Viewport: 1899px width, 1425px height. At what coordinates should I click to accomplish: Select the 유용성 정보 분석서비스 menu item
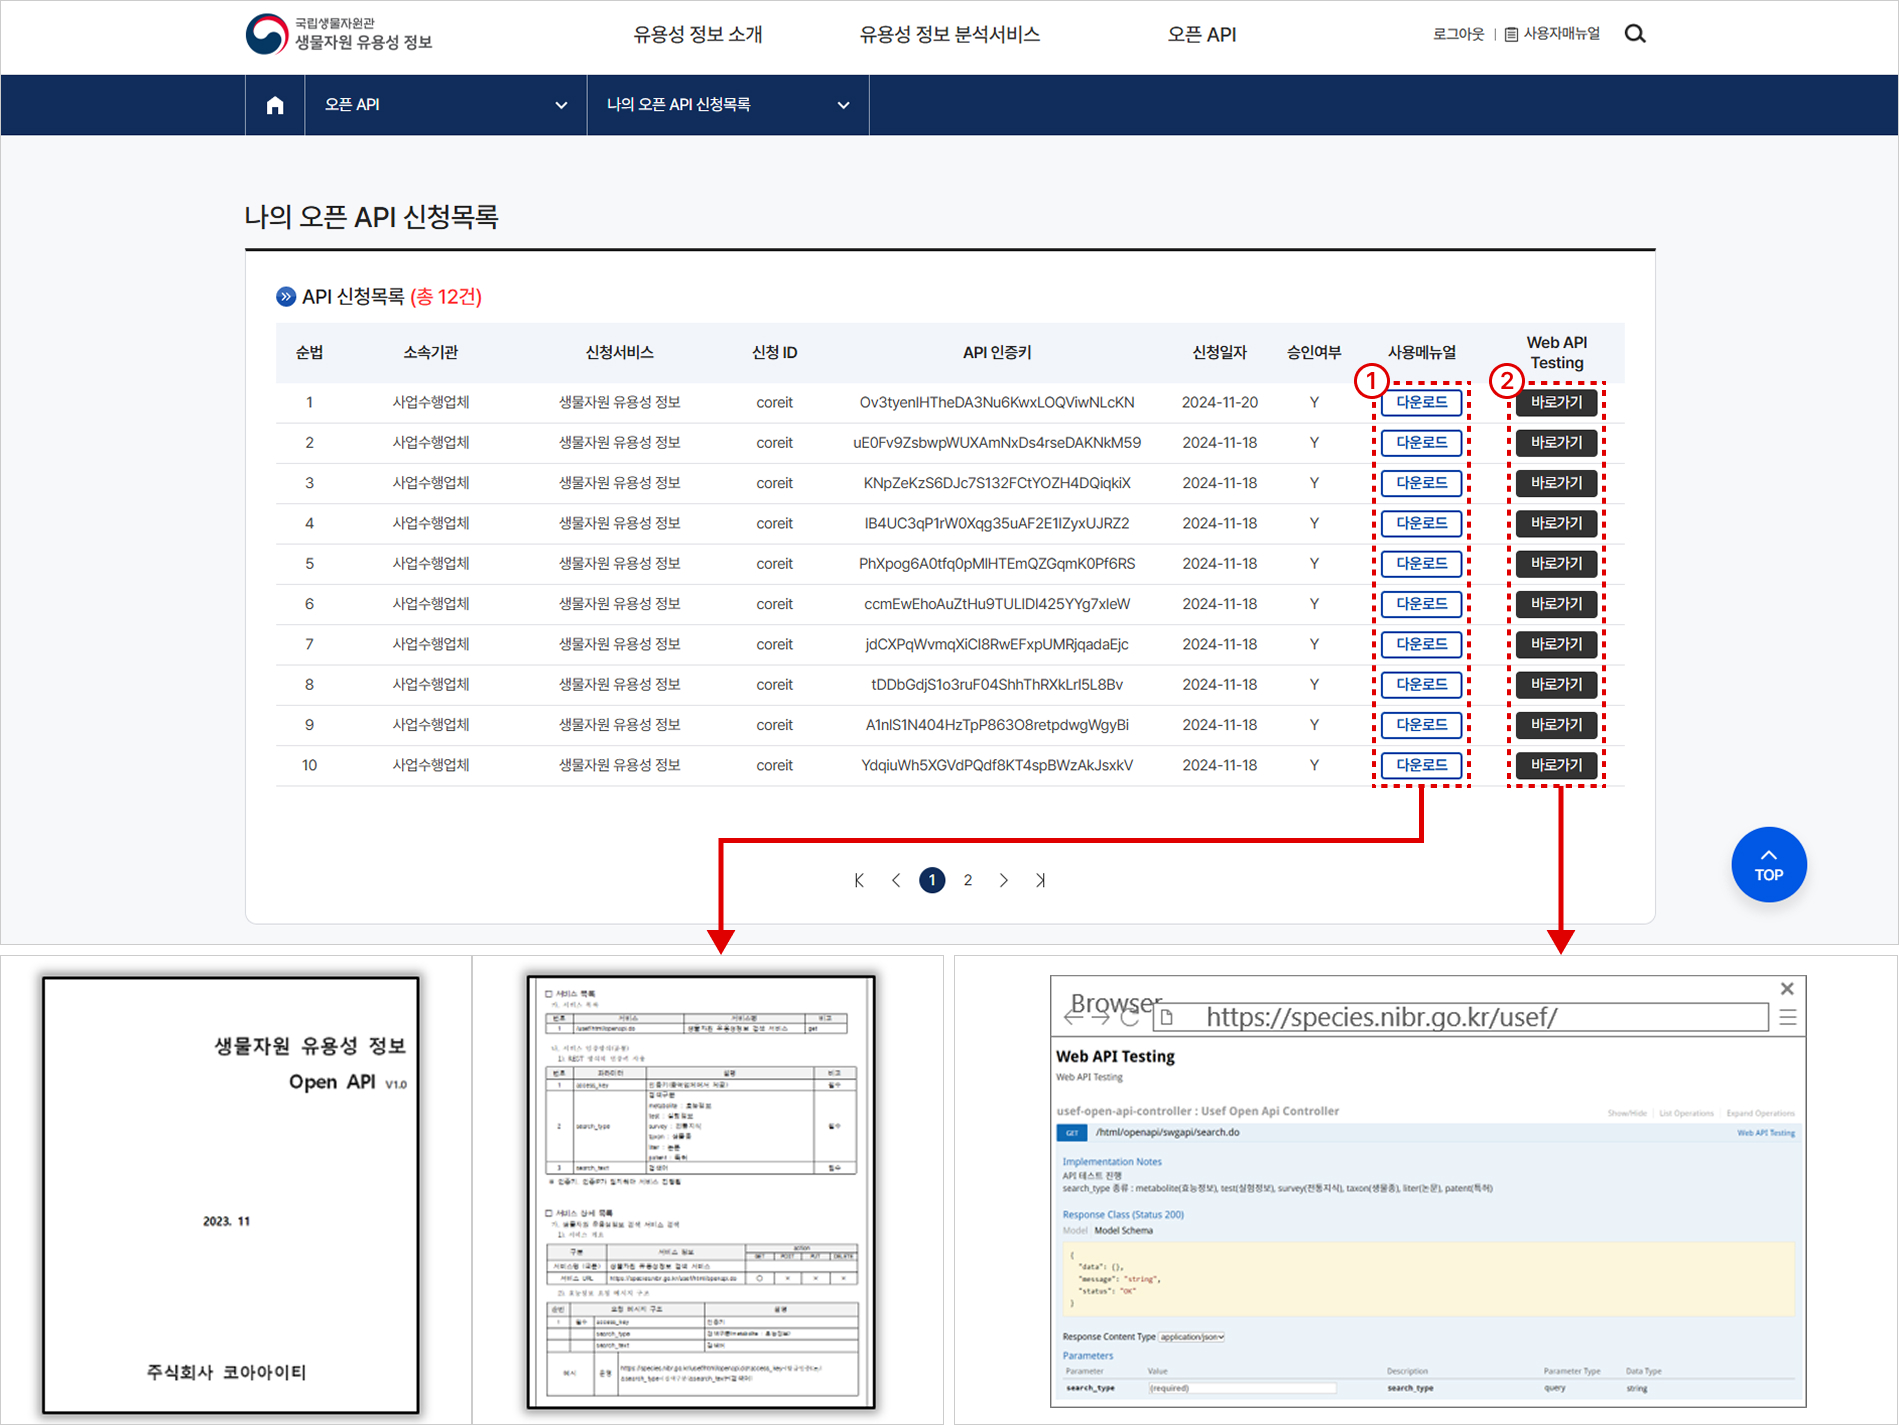coord(948,33)
